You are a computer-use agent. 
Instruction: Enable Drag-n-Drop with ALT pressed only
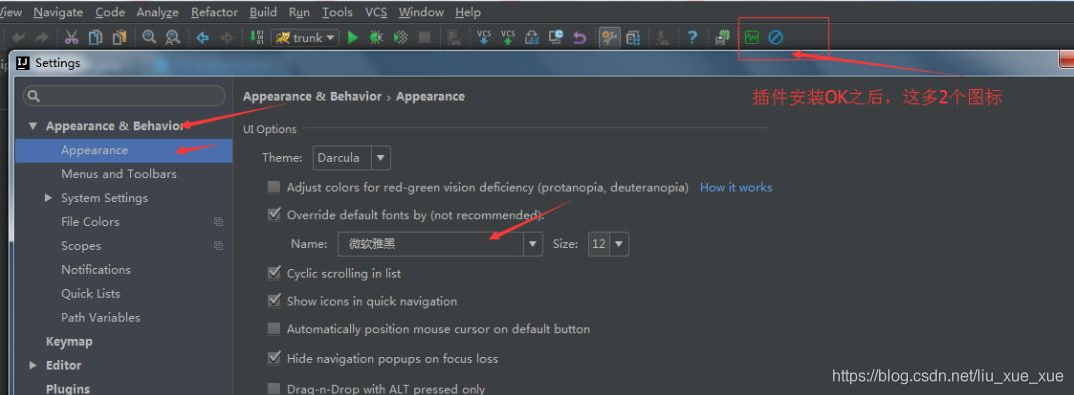274,389
